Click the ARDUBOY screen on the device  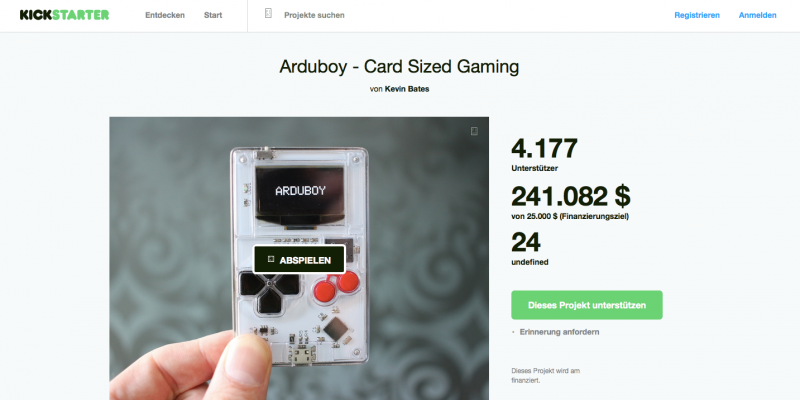point(300,190)
